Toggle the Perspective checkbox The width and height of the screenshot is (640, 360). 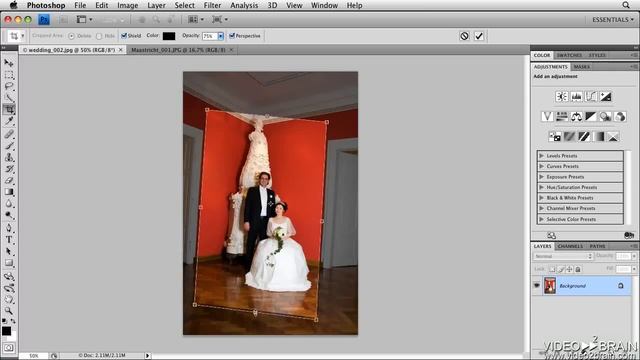(232, 36)
